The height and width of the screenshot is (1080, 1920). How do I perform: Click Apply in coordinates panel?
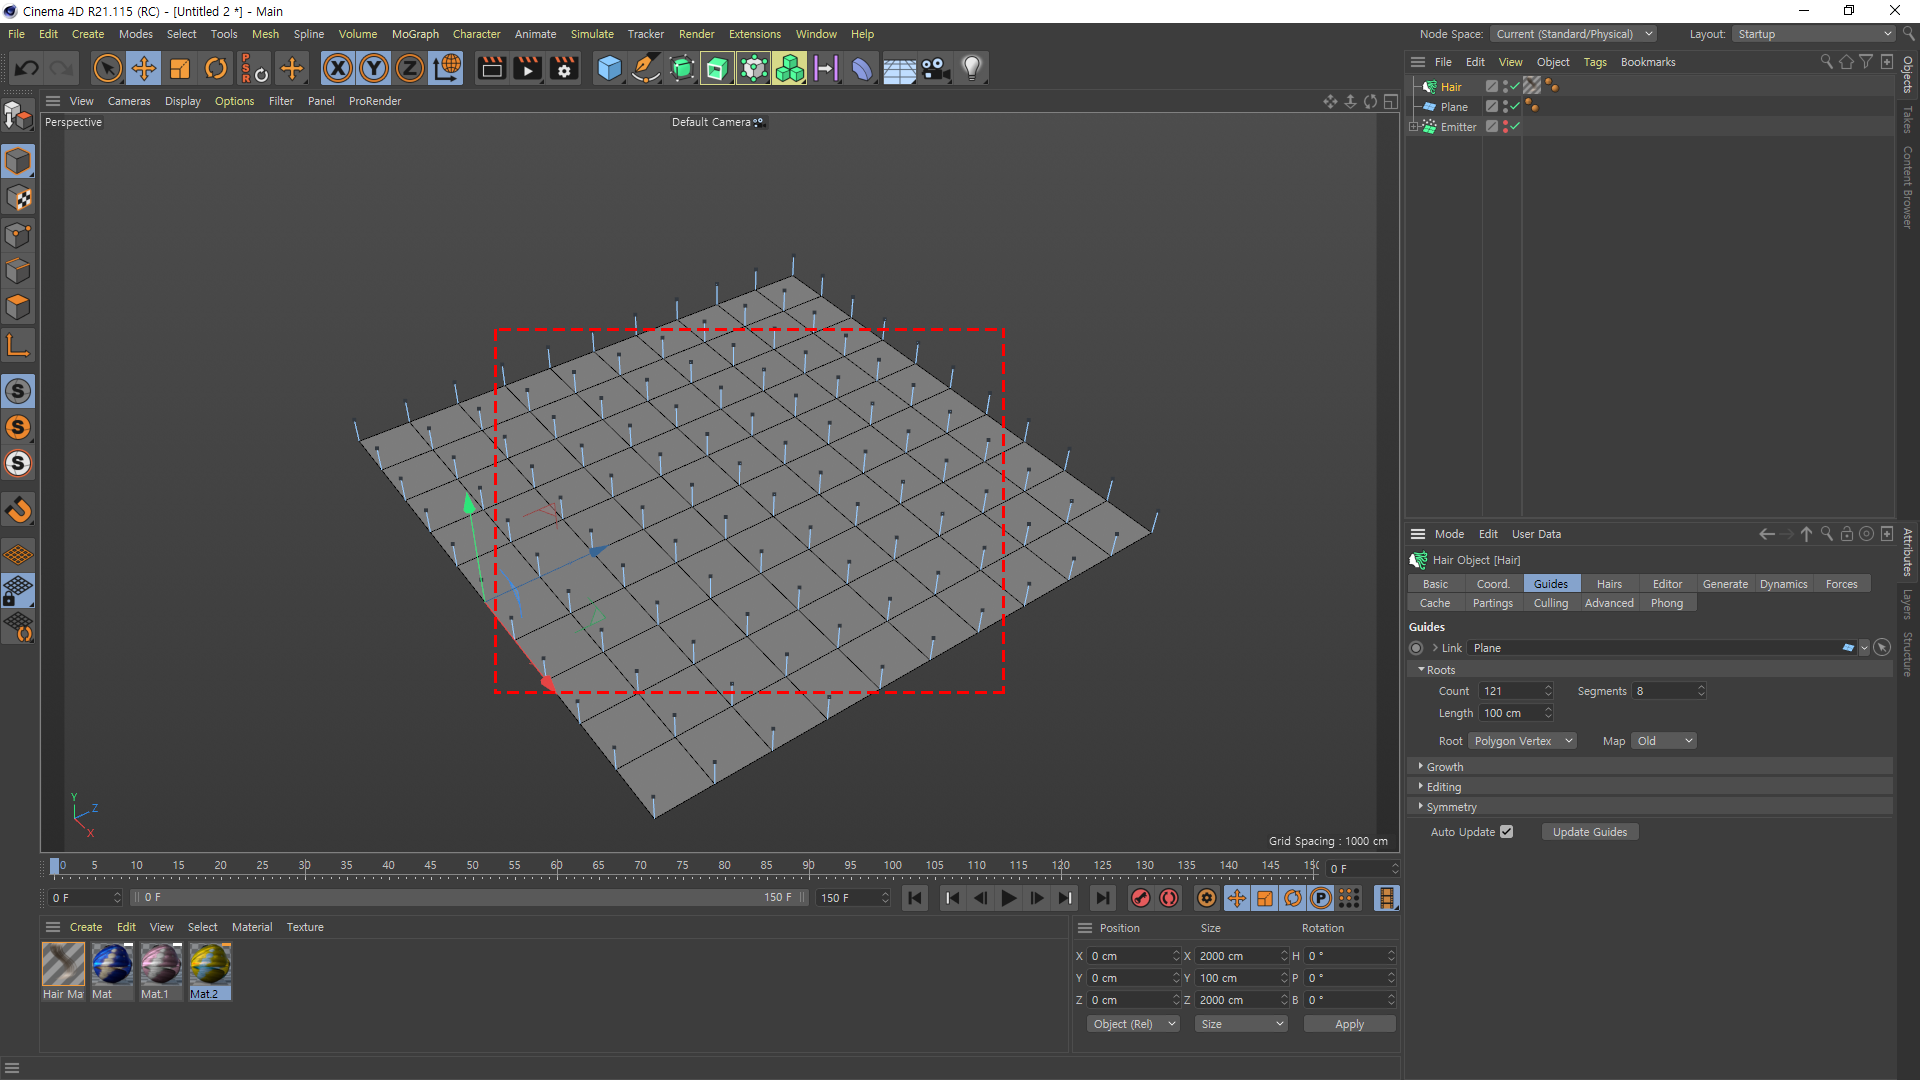point(1348,1024)
